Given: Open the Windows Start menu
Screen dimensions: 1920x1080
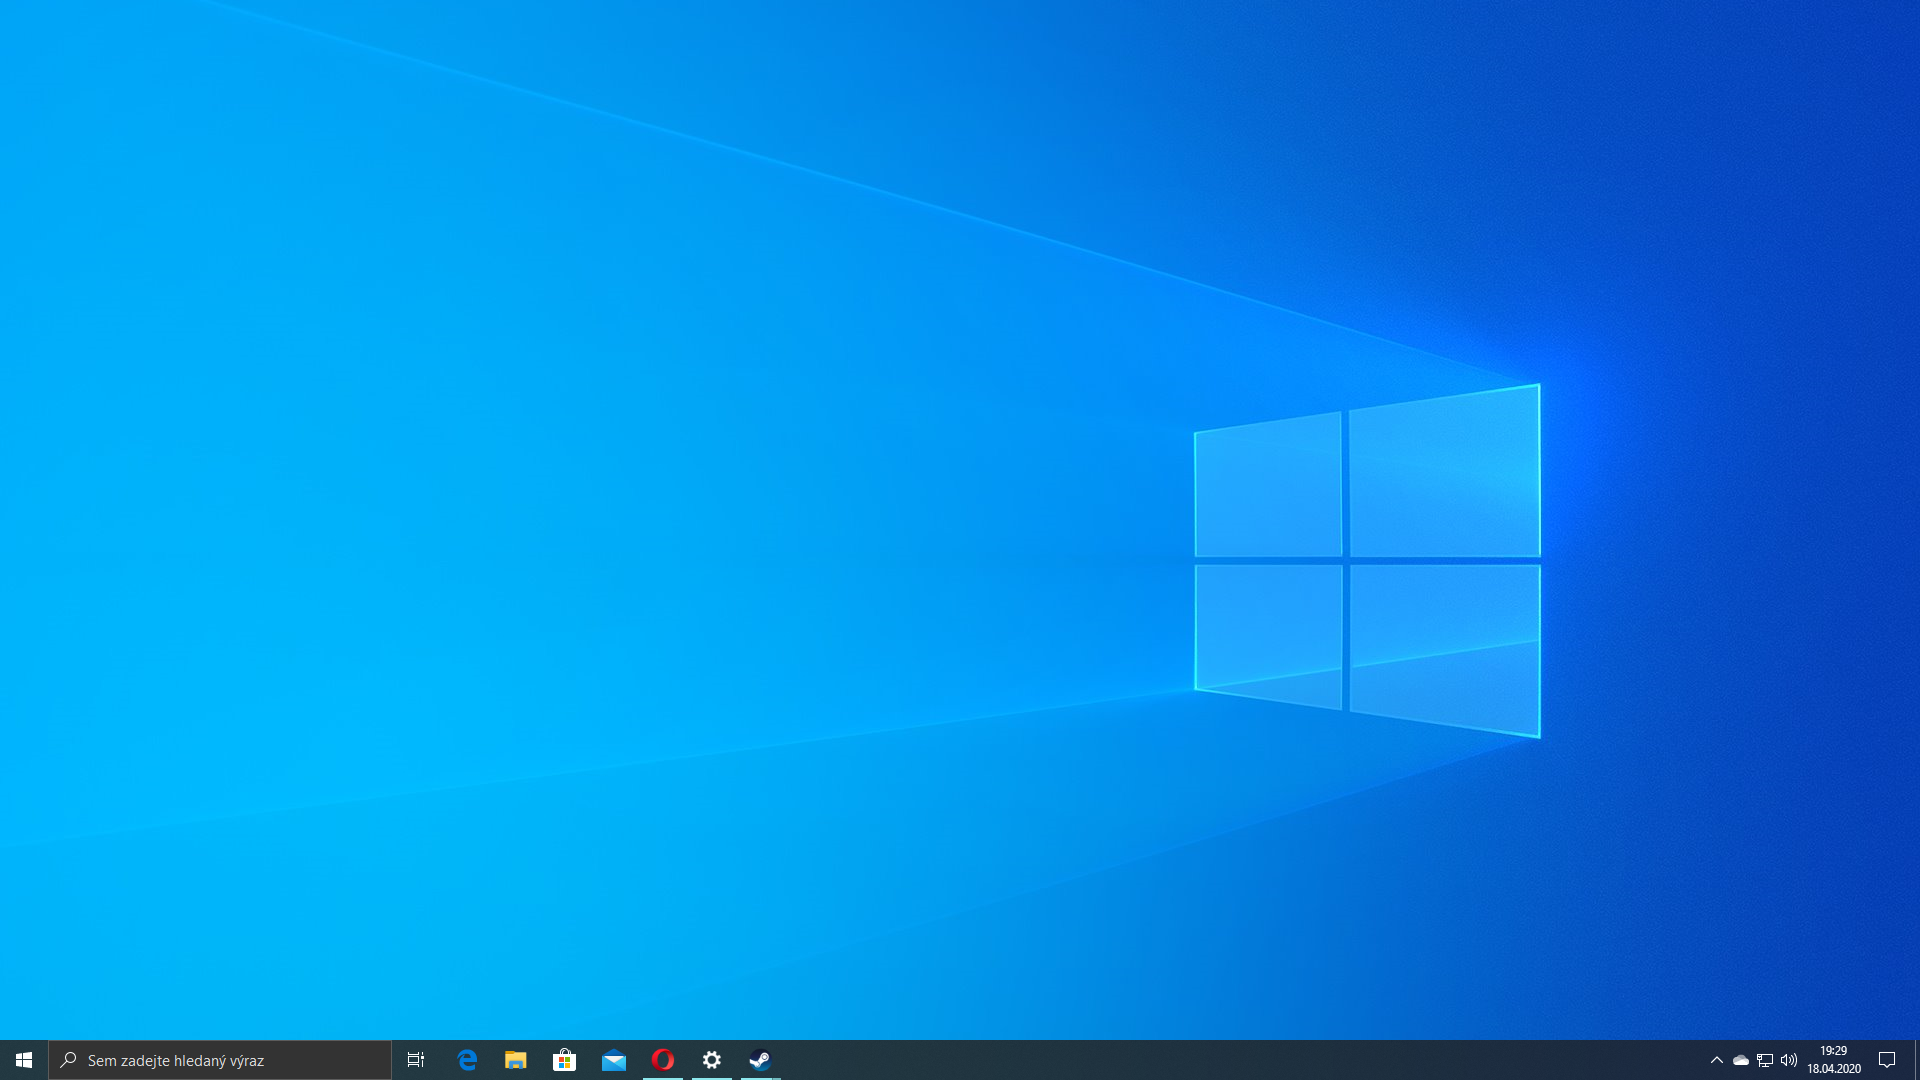Looking at the screenshot, I should point(24,1060).
